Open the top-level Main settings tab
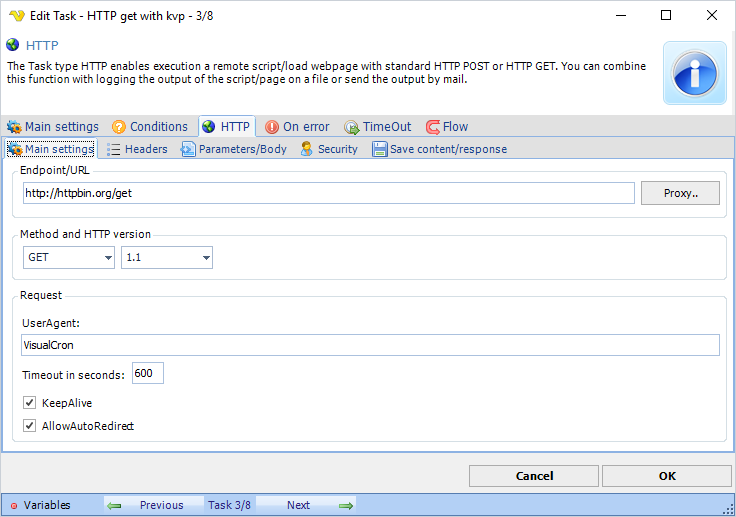736x517 pixels. [53, 127]
